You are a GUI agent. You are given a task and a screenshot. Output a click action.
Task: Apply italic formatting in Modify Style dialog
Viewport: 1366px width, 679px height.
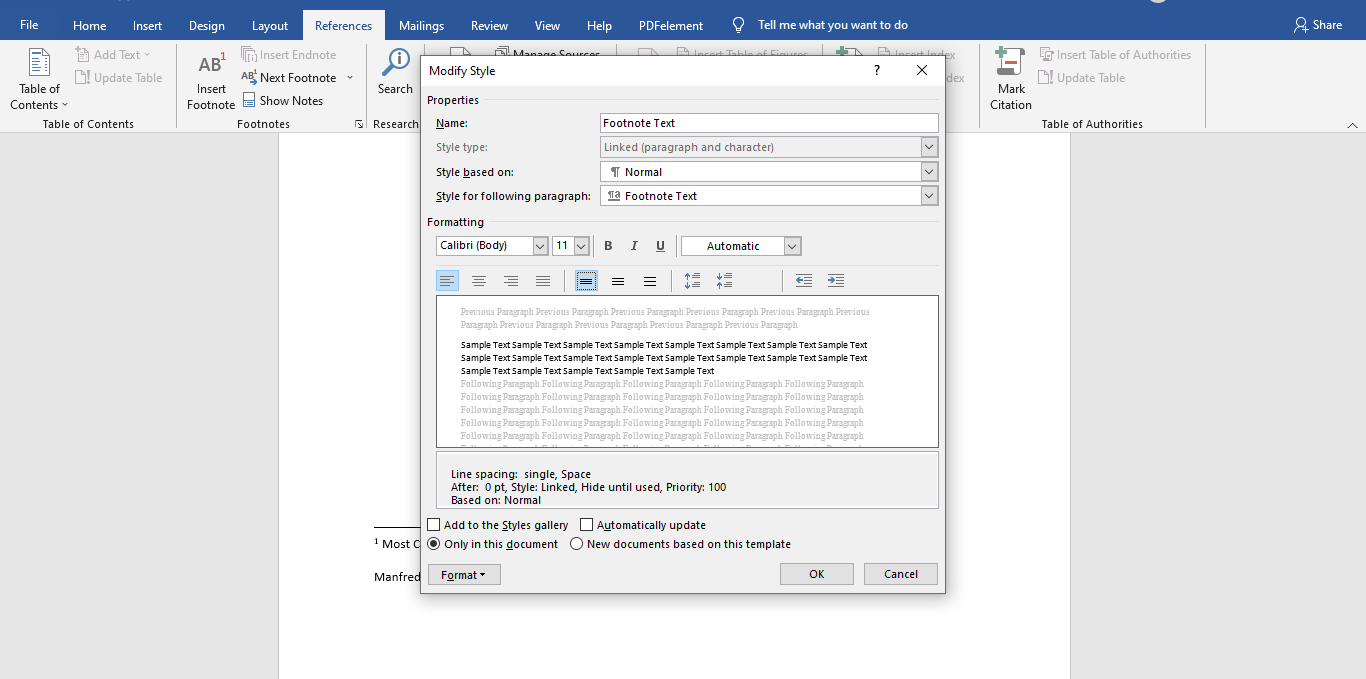[x=634, y=245]
